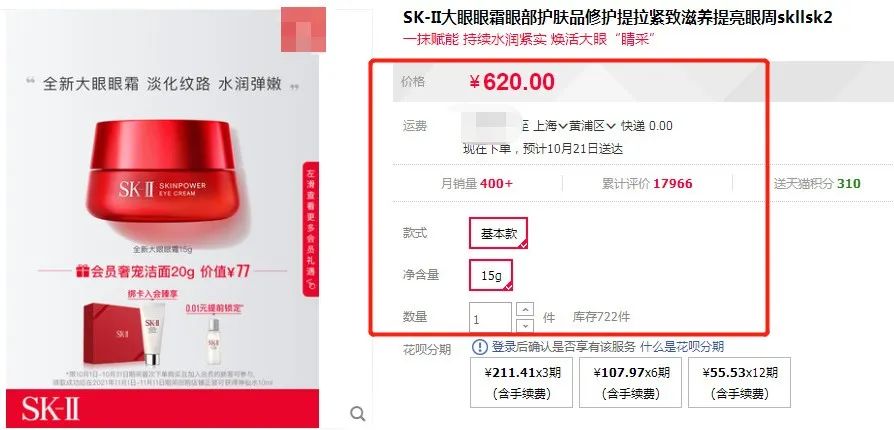This screenshot has width=894, height=430.
Task: Open the 什么是花呗分期 link
Action: tap(682, 346)
